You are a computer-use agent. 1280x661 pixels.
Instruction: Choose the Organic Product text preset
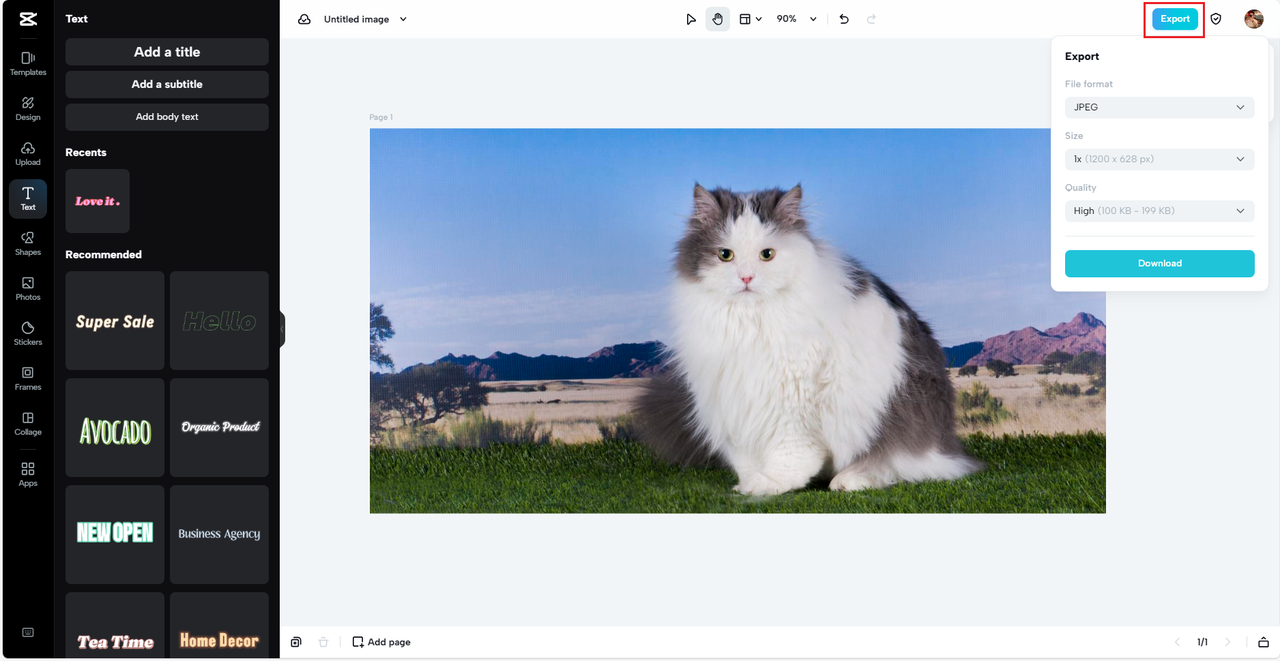(219, 428)
